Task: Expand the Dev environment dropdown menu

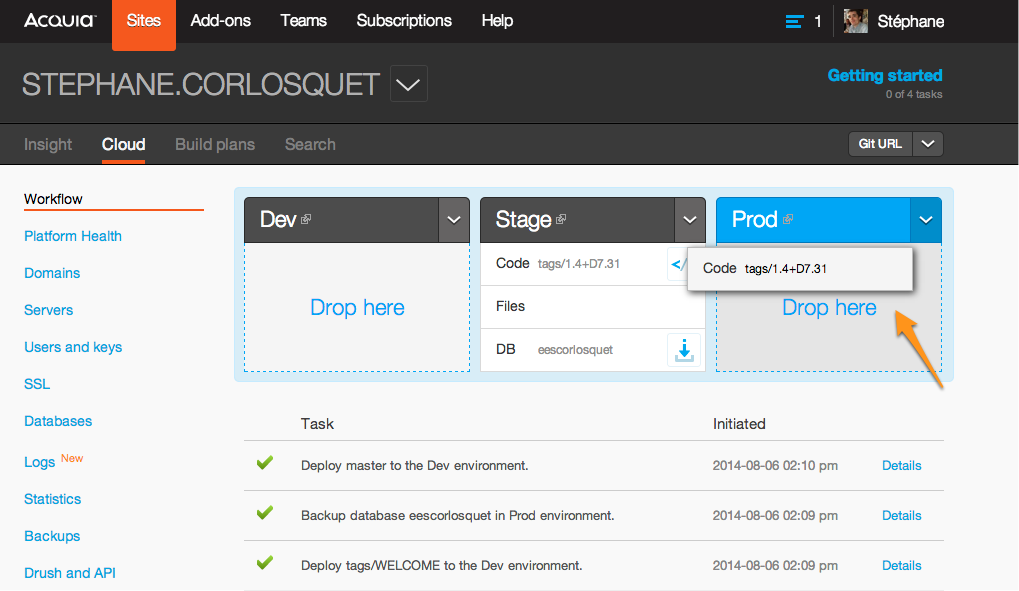Action: 454,220
